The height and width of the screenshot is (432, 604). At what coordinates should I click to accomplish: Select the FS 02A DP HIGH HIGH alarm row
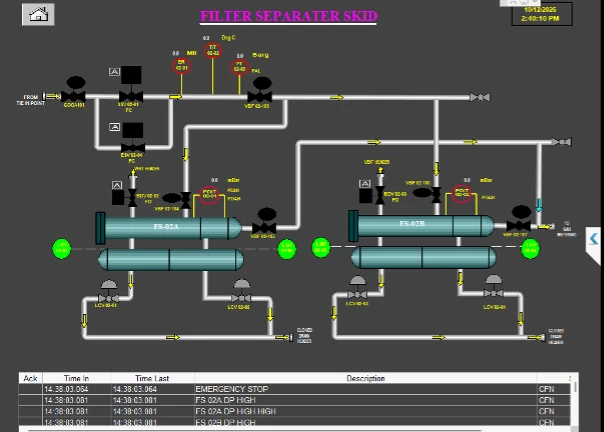click(x=295, y=412)
